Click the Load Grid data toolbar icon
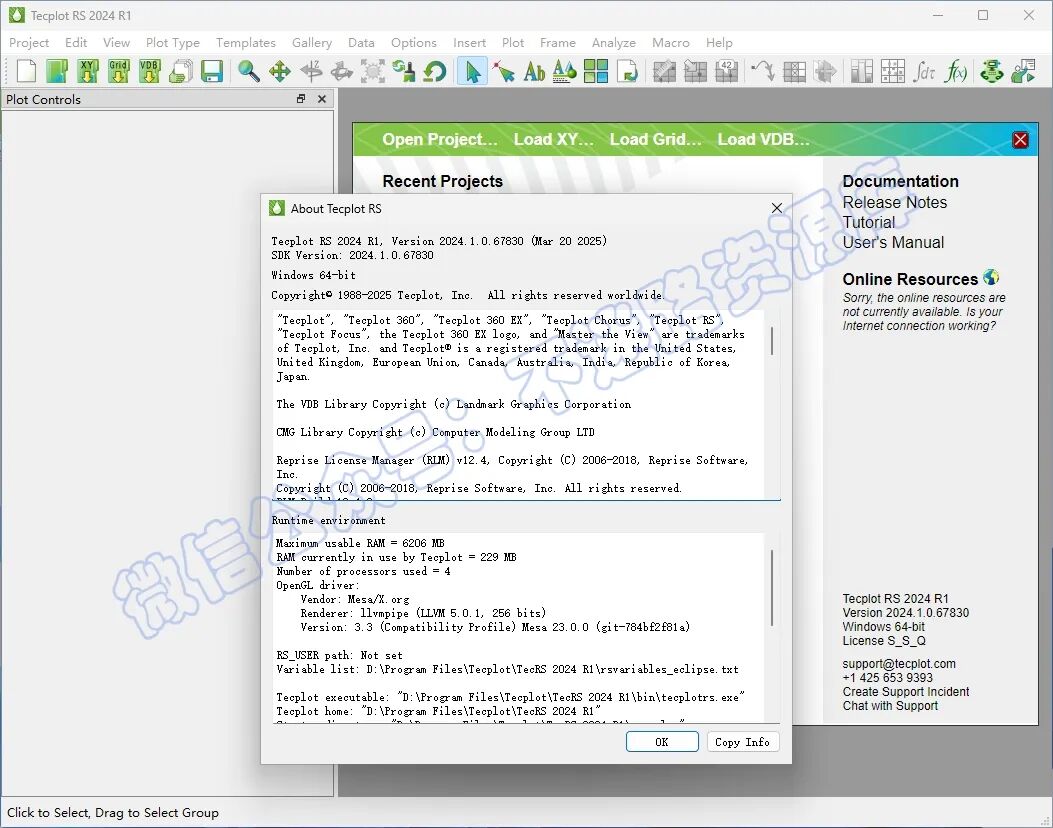Image resolution: width=1053 pixels, height=828 pixels. (x=119, y=71)
